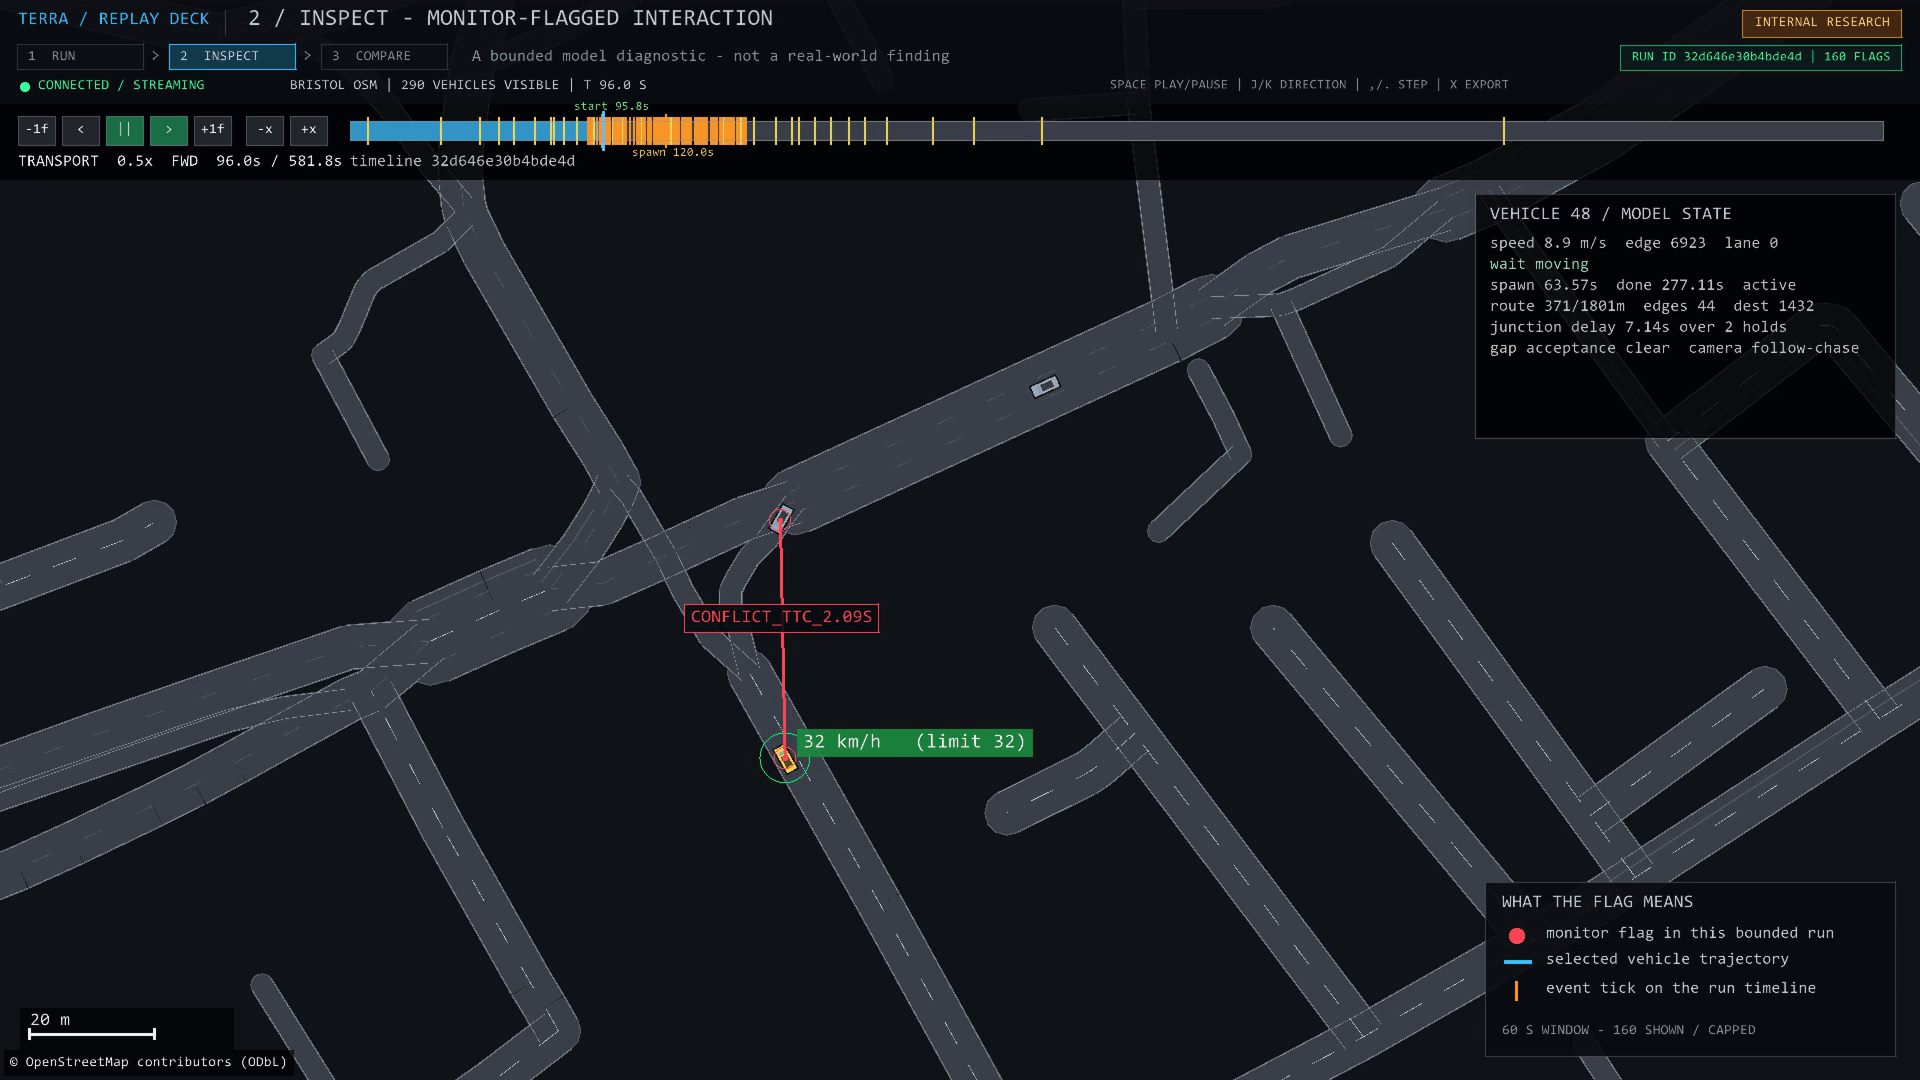Click the CONFLICT_TTC_2.09S flag label
This screenshot has height=1080, width=1920.
coord(781,617)
